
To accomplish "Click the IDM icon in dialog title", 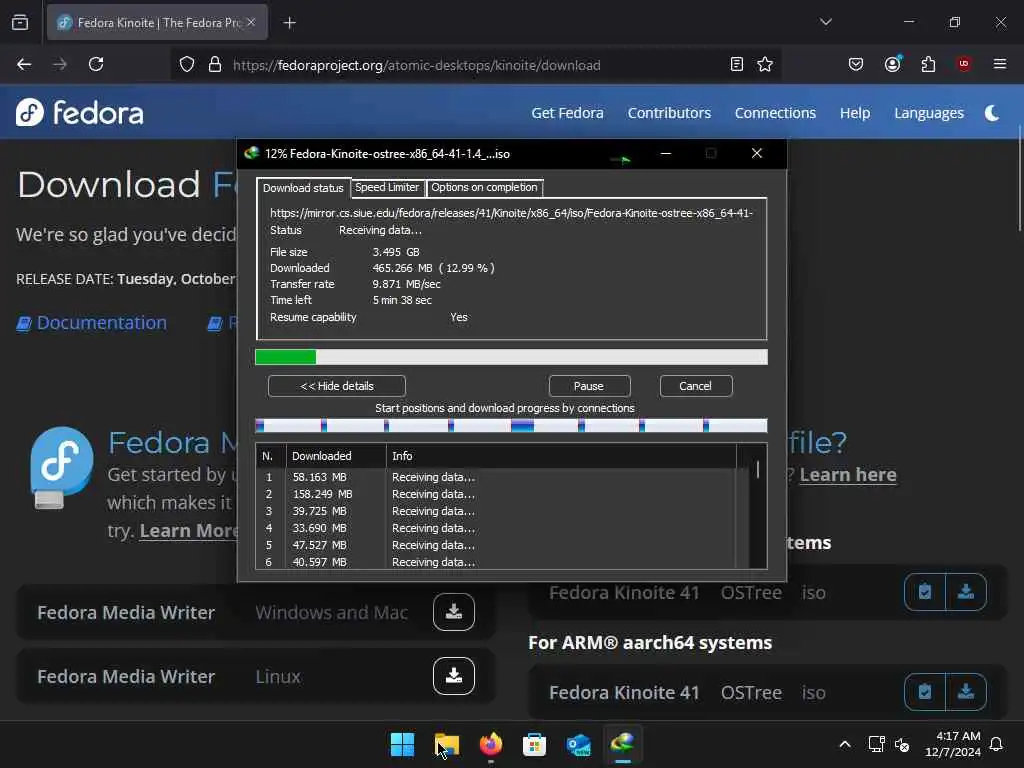I will pos(251,153).
